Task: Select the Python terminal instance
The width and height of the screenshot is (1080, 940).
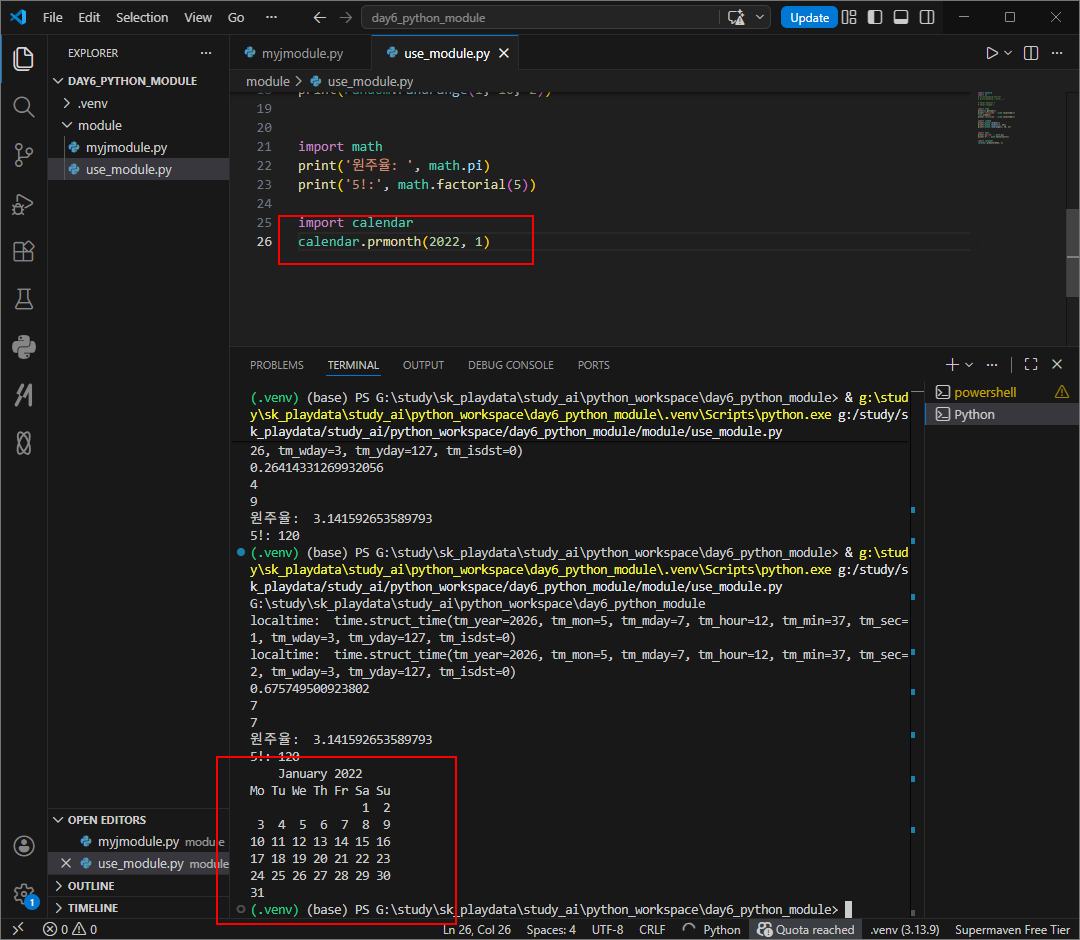Action: click(x=1002, y=415)
